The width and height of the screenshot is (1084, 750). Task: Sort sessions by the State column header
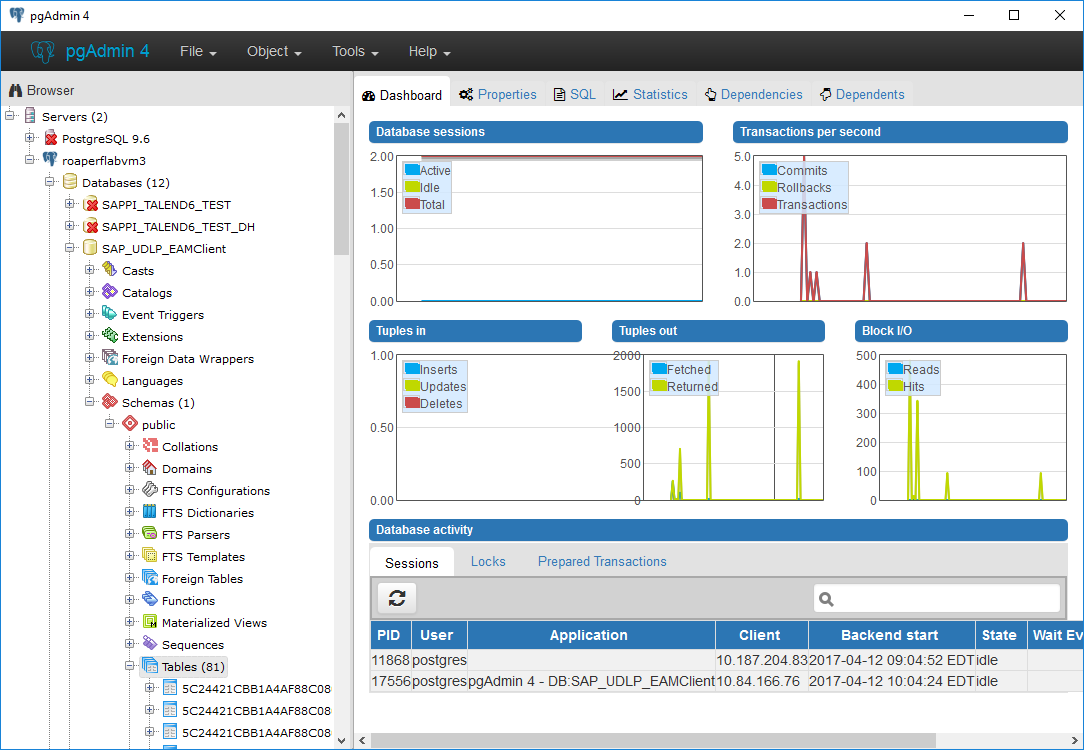point(1000,635)
